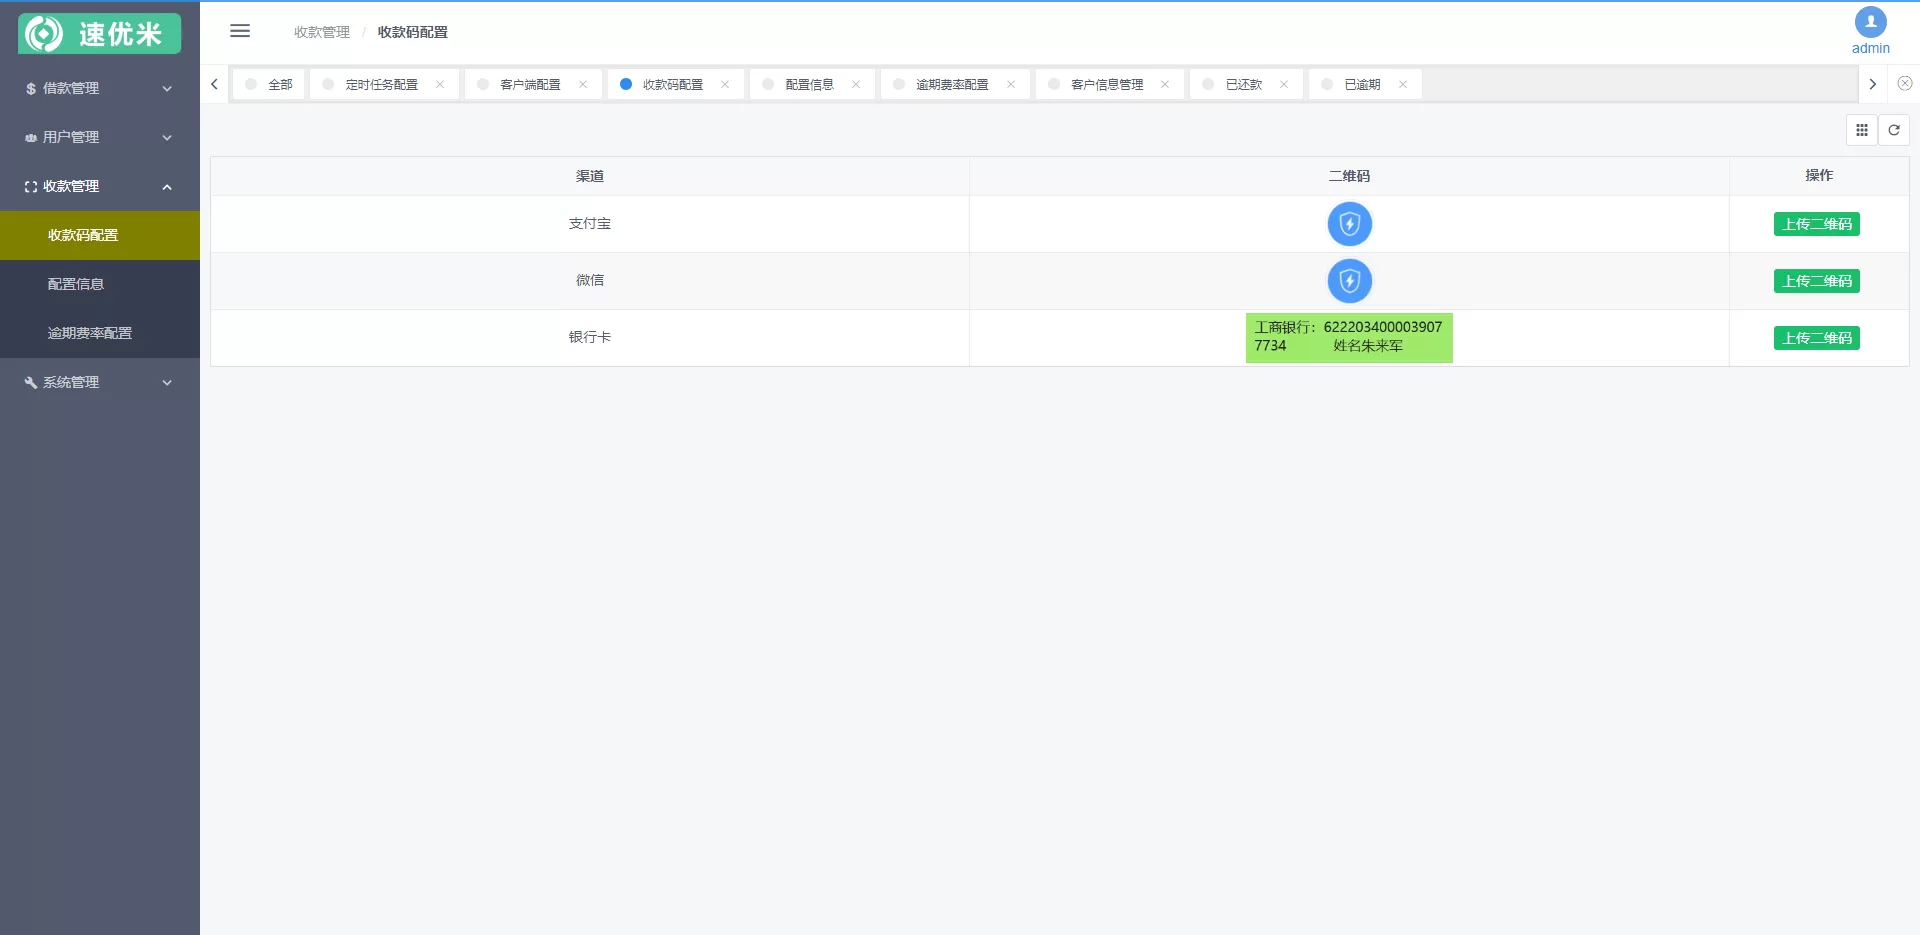Click 上传二维码 for the 银行卡 row
Screen dimensions: 1920x935
click(x=1817, y=338)
